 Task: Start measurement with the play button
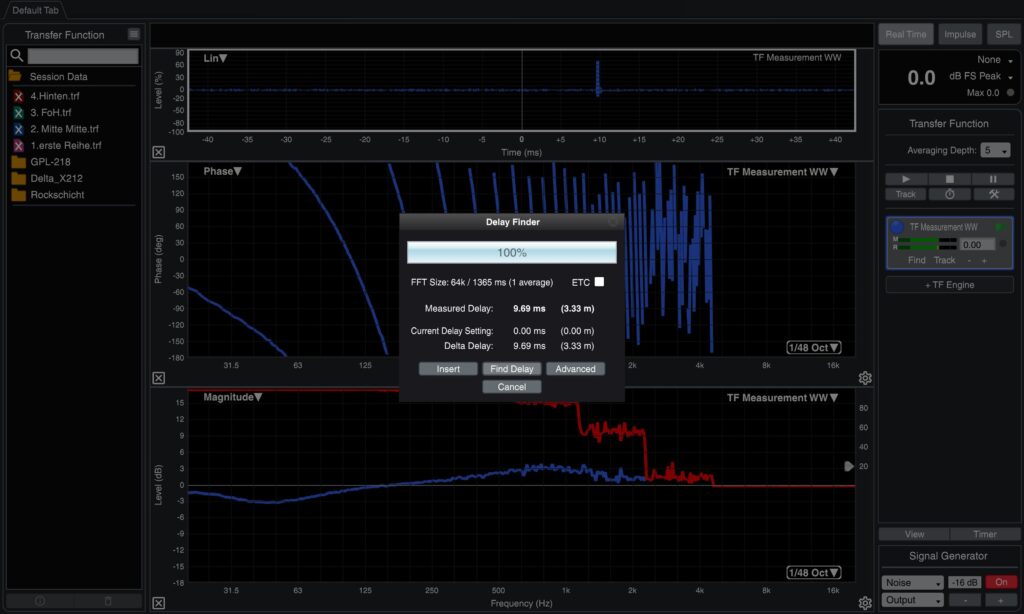tap(905, 179)
